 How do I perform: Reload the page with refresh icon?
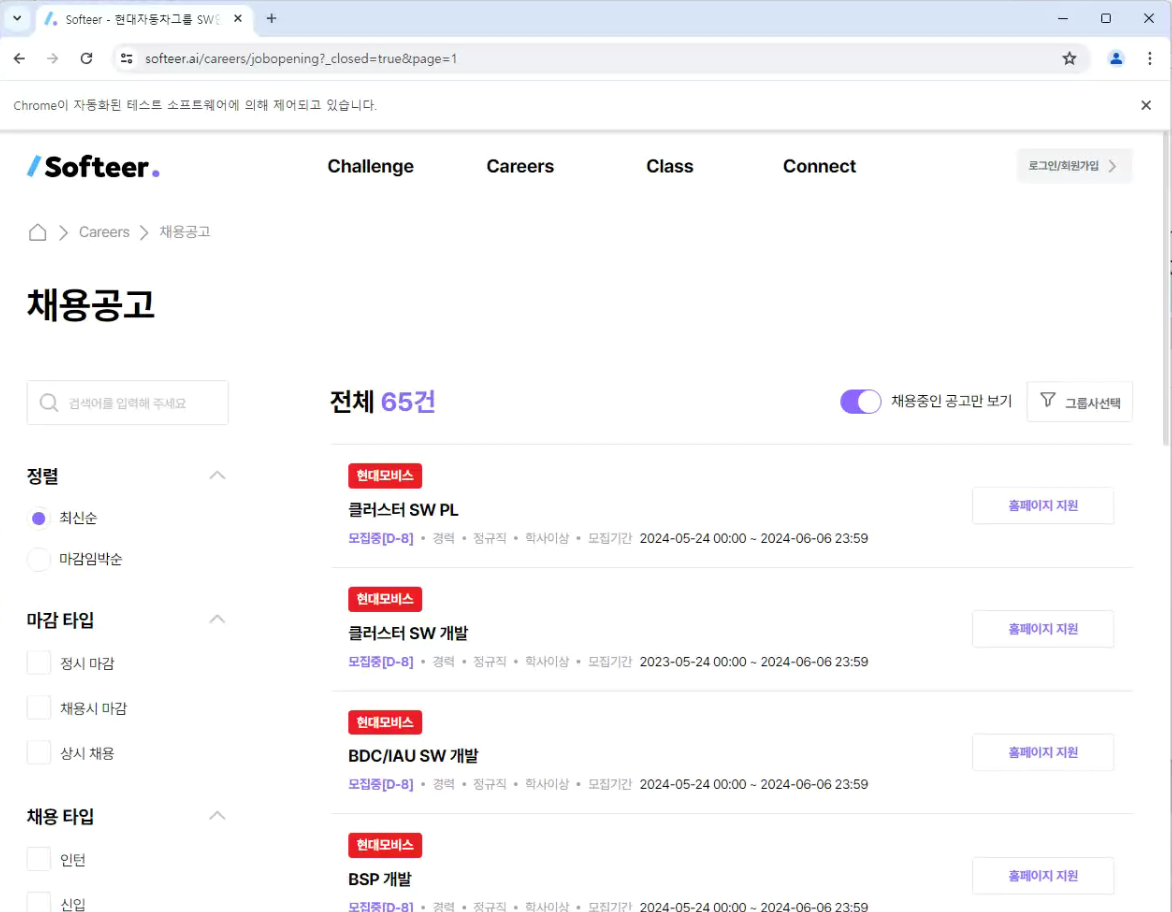point(87,58)
